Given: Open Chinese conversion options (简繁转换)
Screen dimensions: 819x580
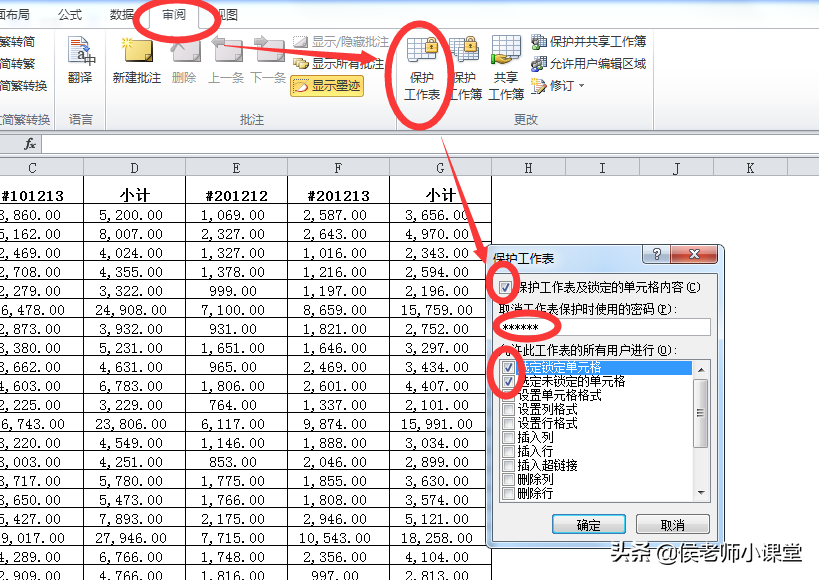Looking at the screenshot, I should [24, 86].
